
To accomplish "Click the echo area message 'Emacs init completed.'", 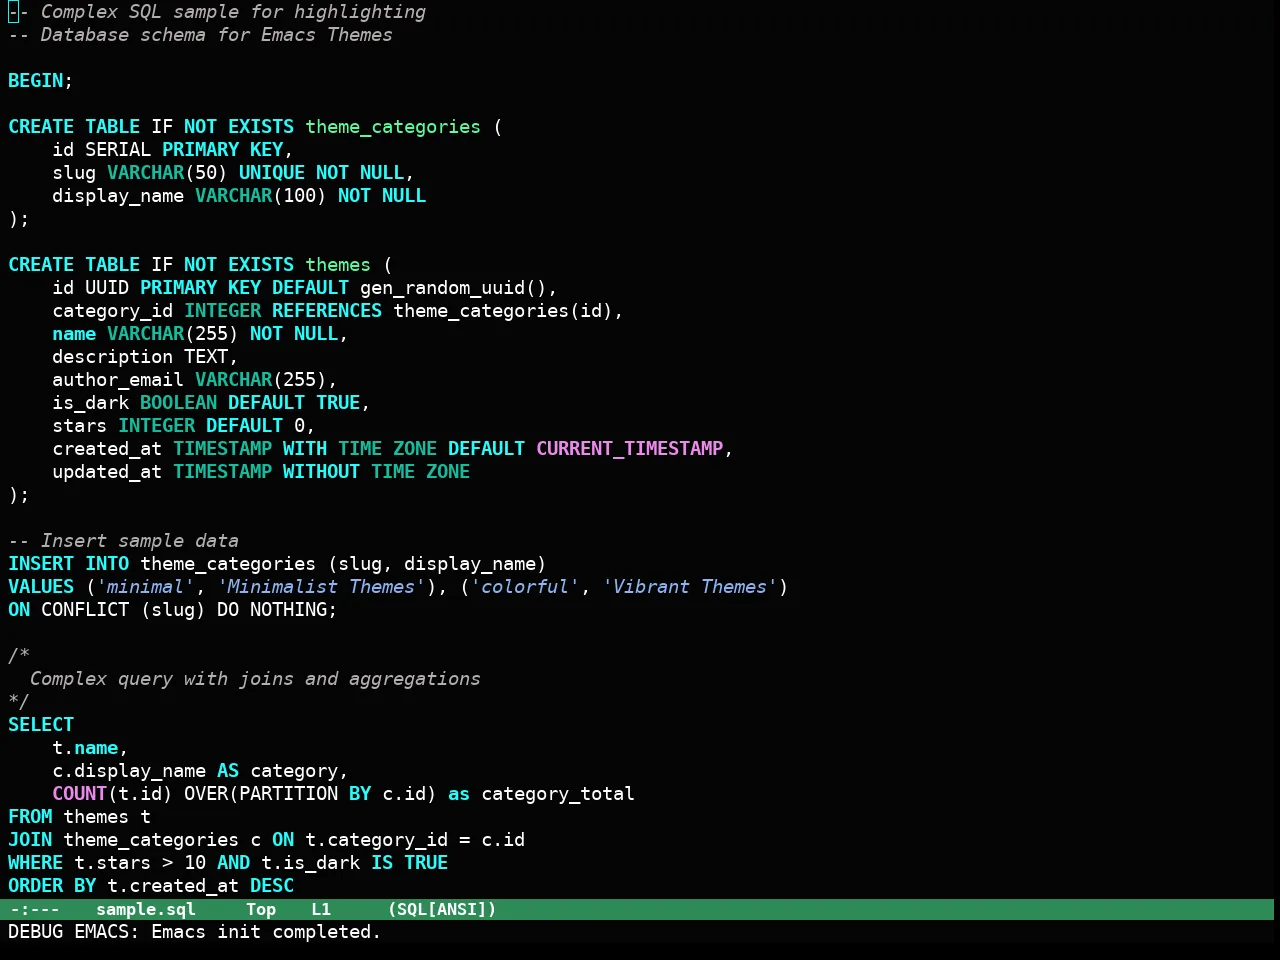I will click(x=266, y=932).
